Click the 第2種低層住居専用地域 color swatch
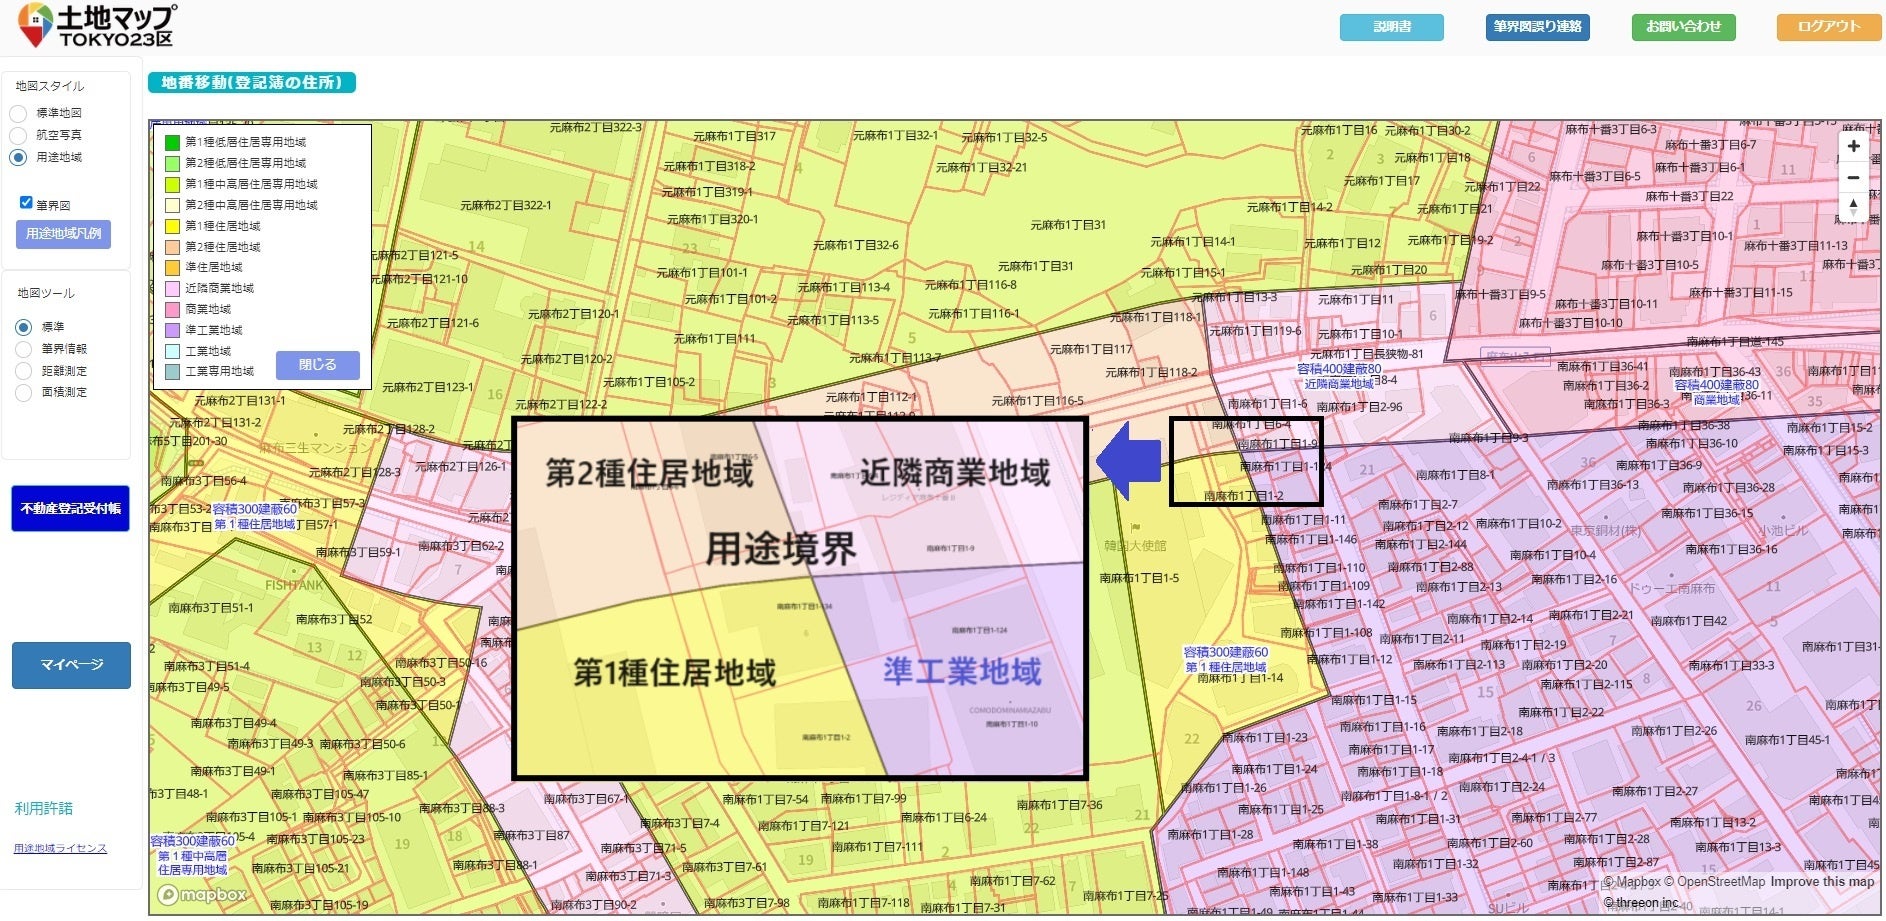The image size is (1886, 921). click(x=172, y=163)
